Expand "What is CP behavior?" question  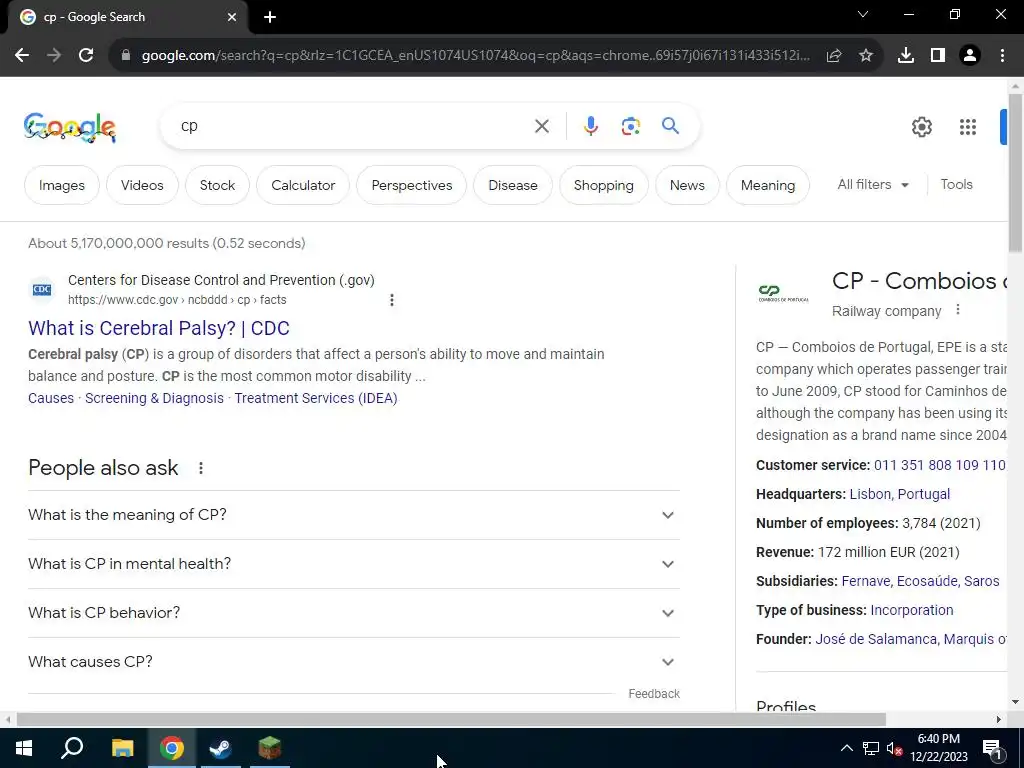354,613
